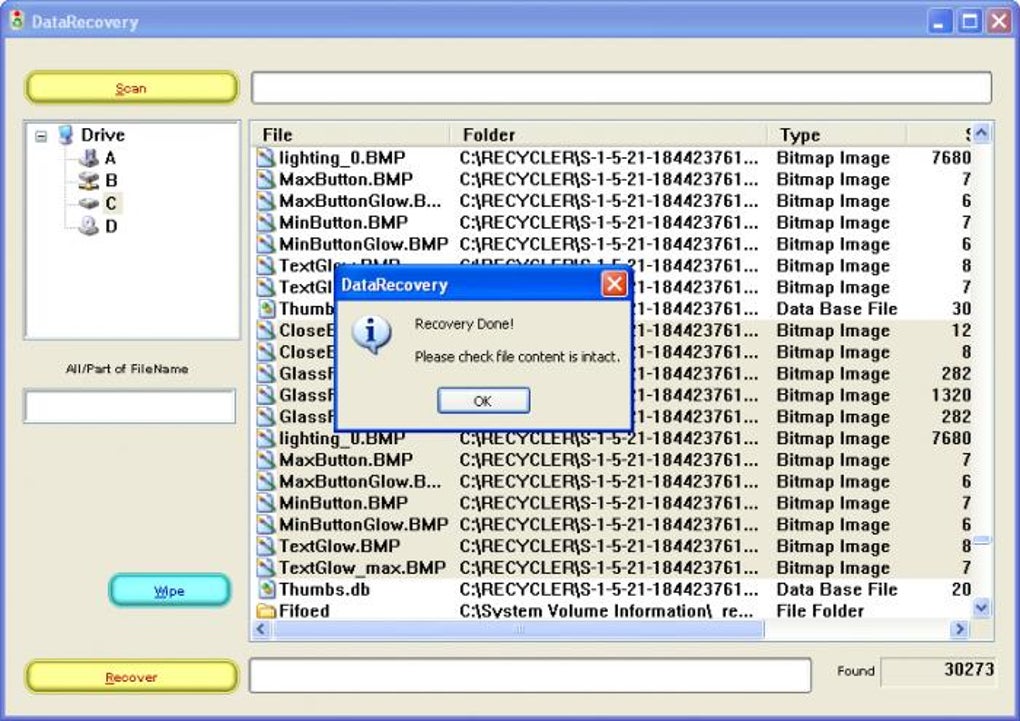Screen dimensions: 1020x721
Task: Select the Fifoed file name
Action: [304, 611]
